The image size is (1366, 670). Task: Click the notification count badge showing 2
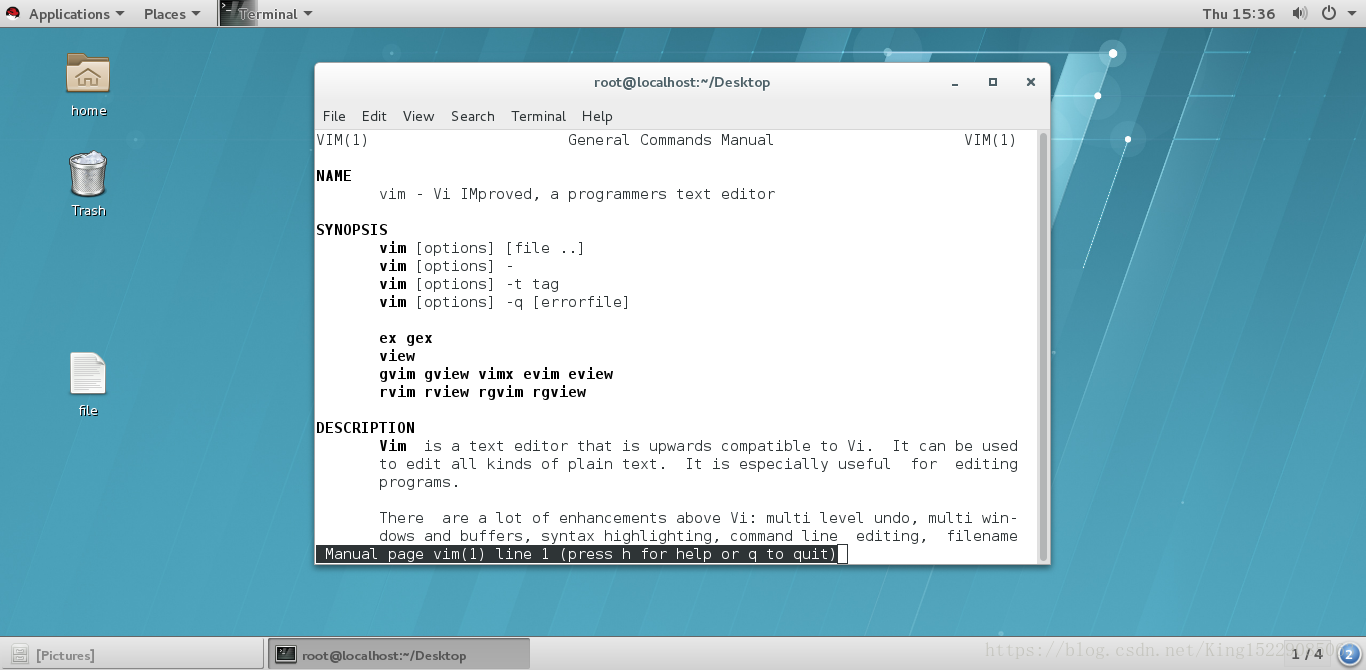(x=1347, y=654)
